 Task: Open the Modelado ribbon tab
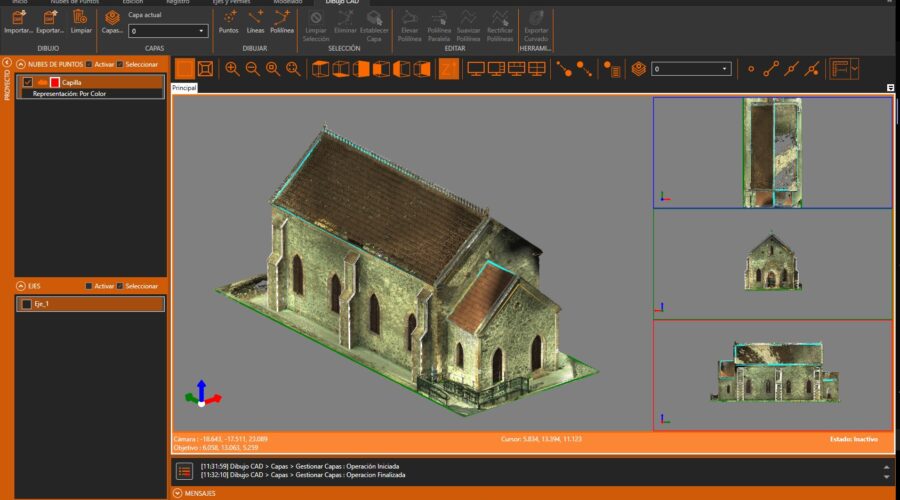click(287, 3)
